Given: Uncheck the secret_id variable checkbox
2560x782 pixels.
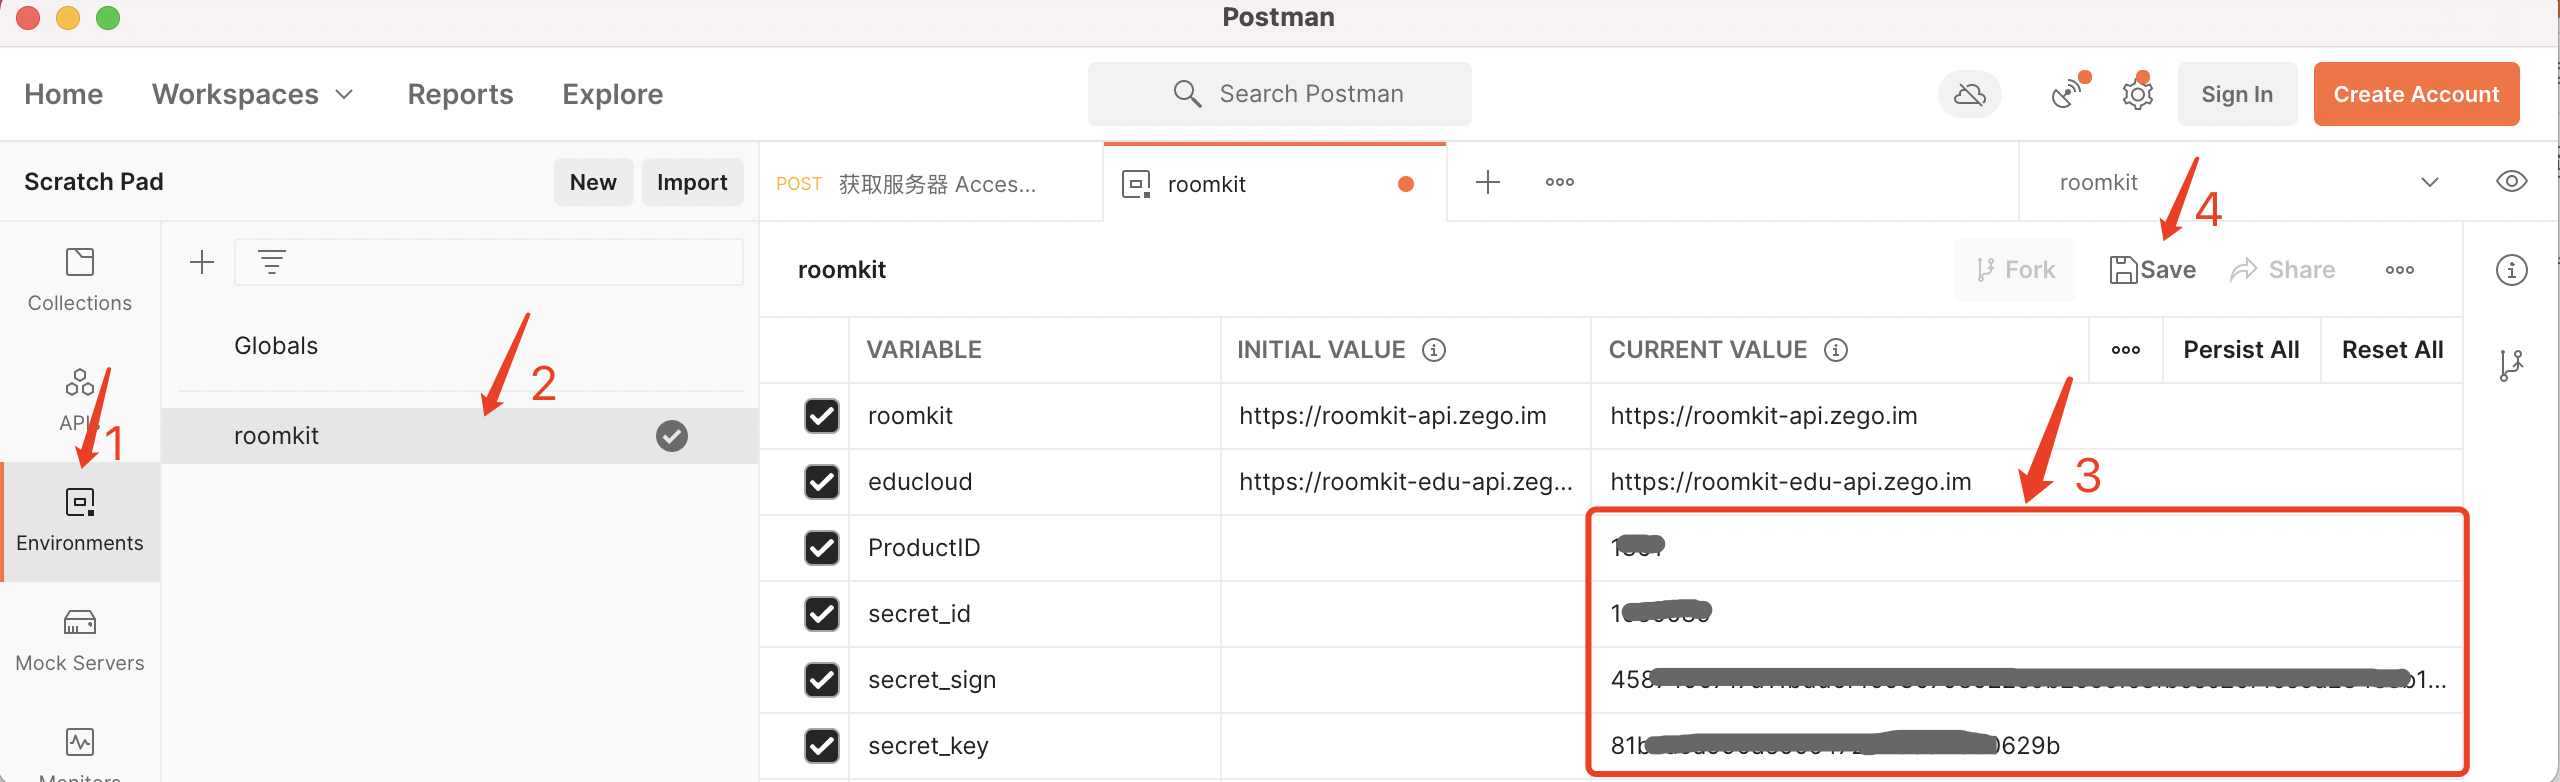Looking at the screenshot, I should coord(821,614).
